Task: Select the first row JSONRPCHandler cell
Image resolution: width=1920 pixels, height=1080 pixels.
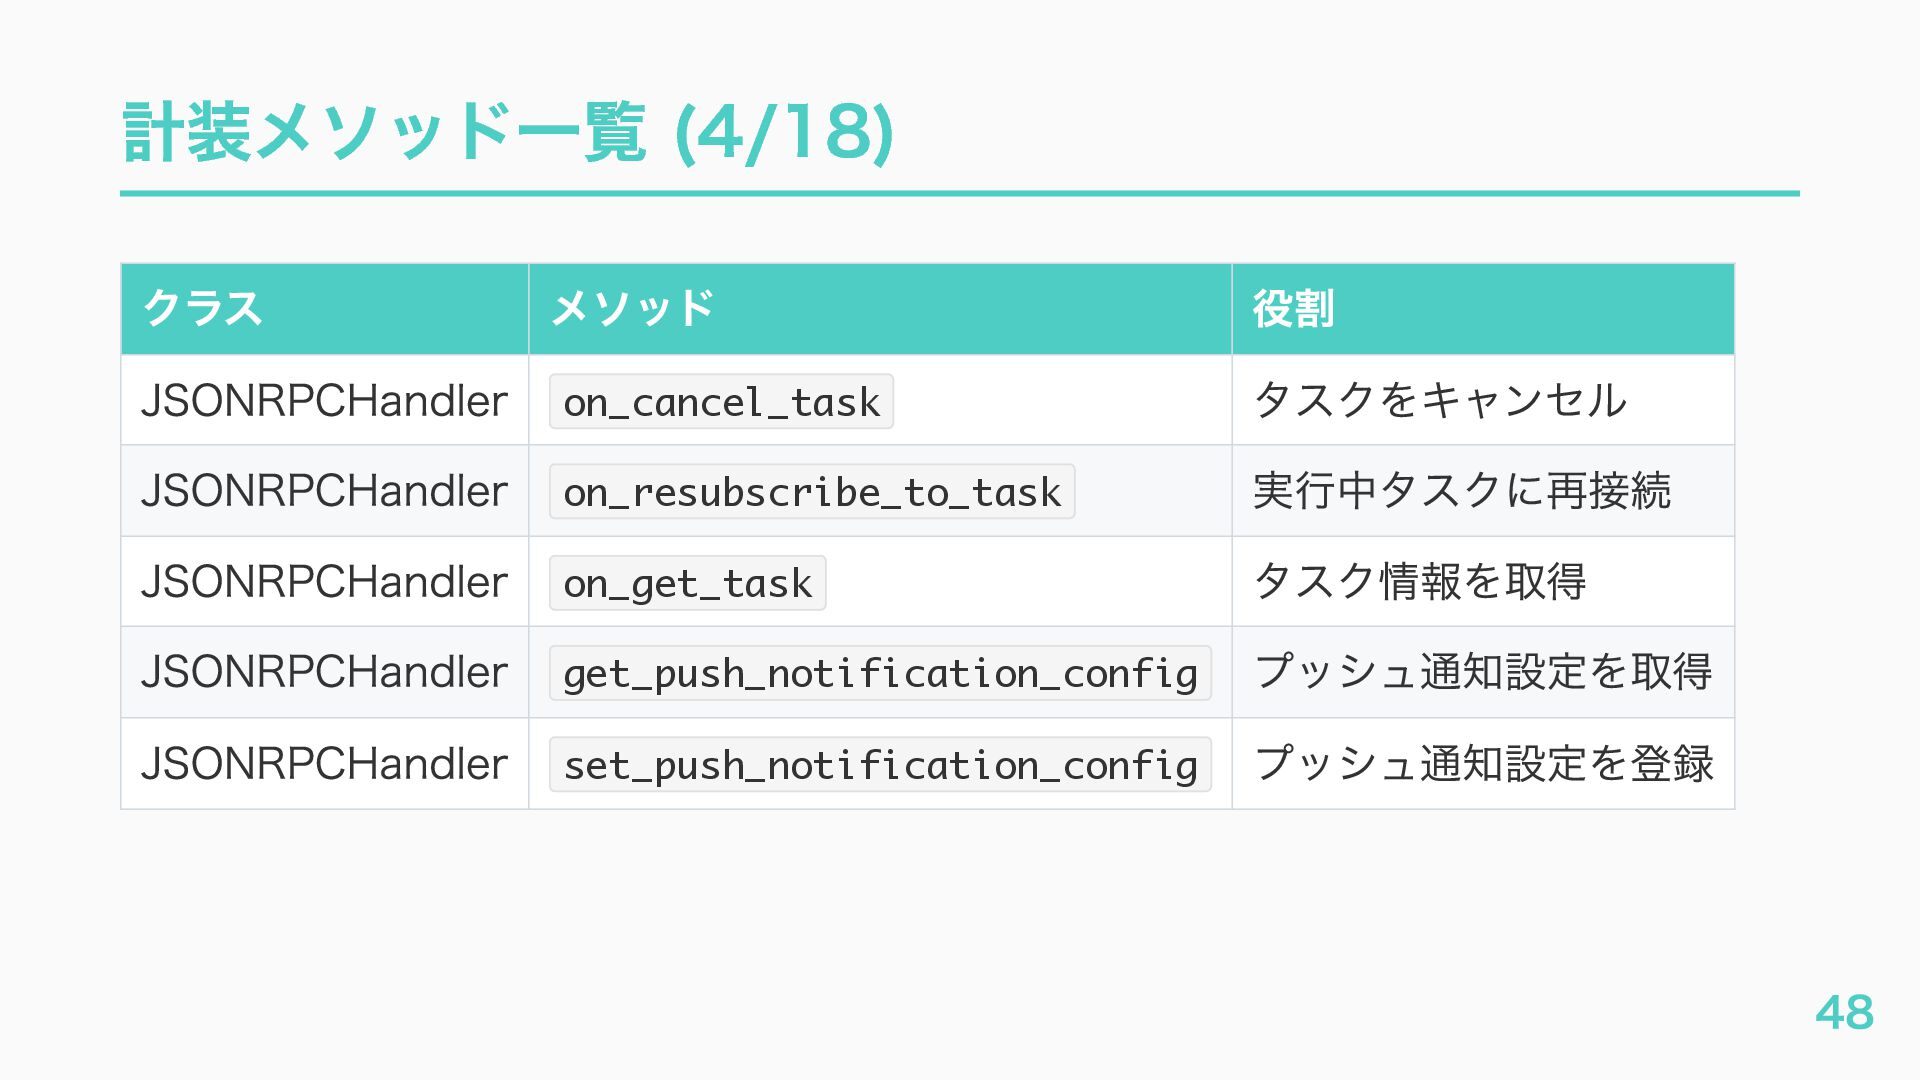Action: click(325, 400)
